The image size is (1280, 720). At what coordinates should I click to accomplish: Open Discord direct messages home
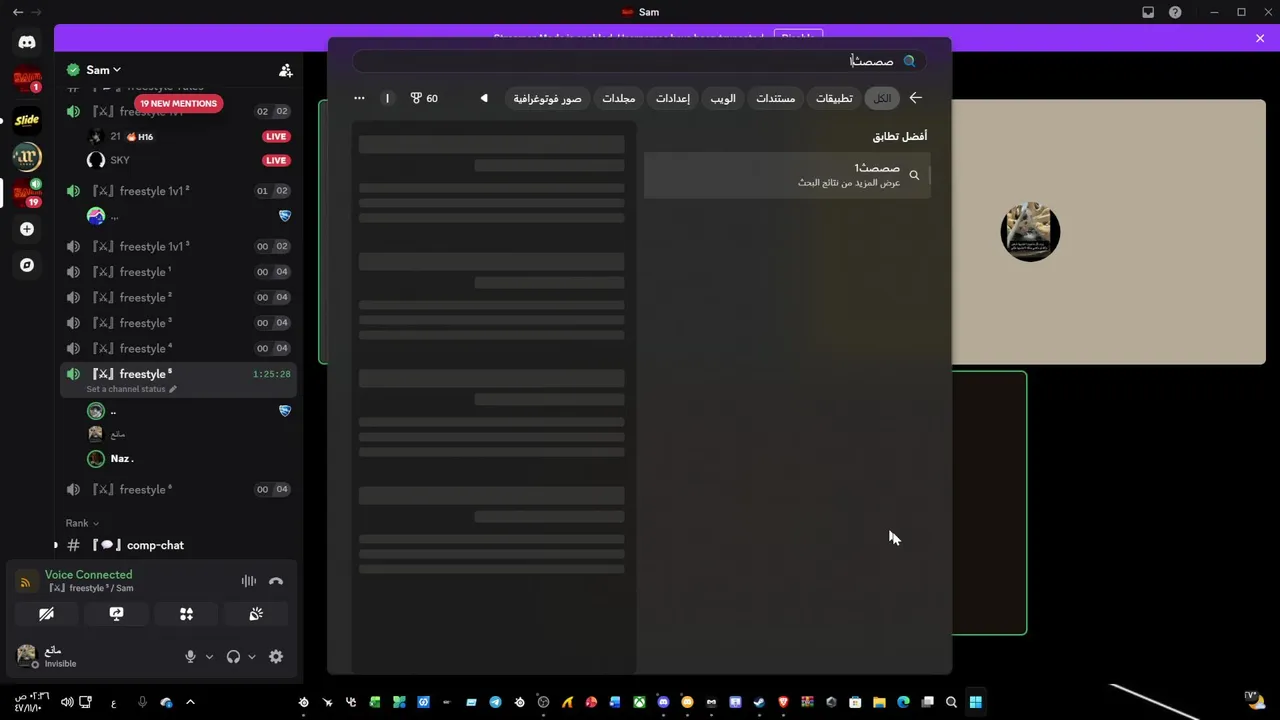tap(27, 42)
